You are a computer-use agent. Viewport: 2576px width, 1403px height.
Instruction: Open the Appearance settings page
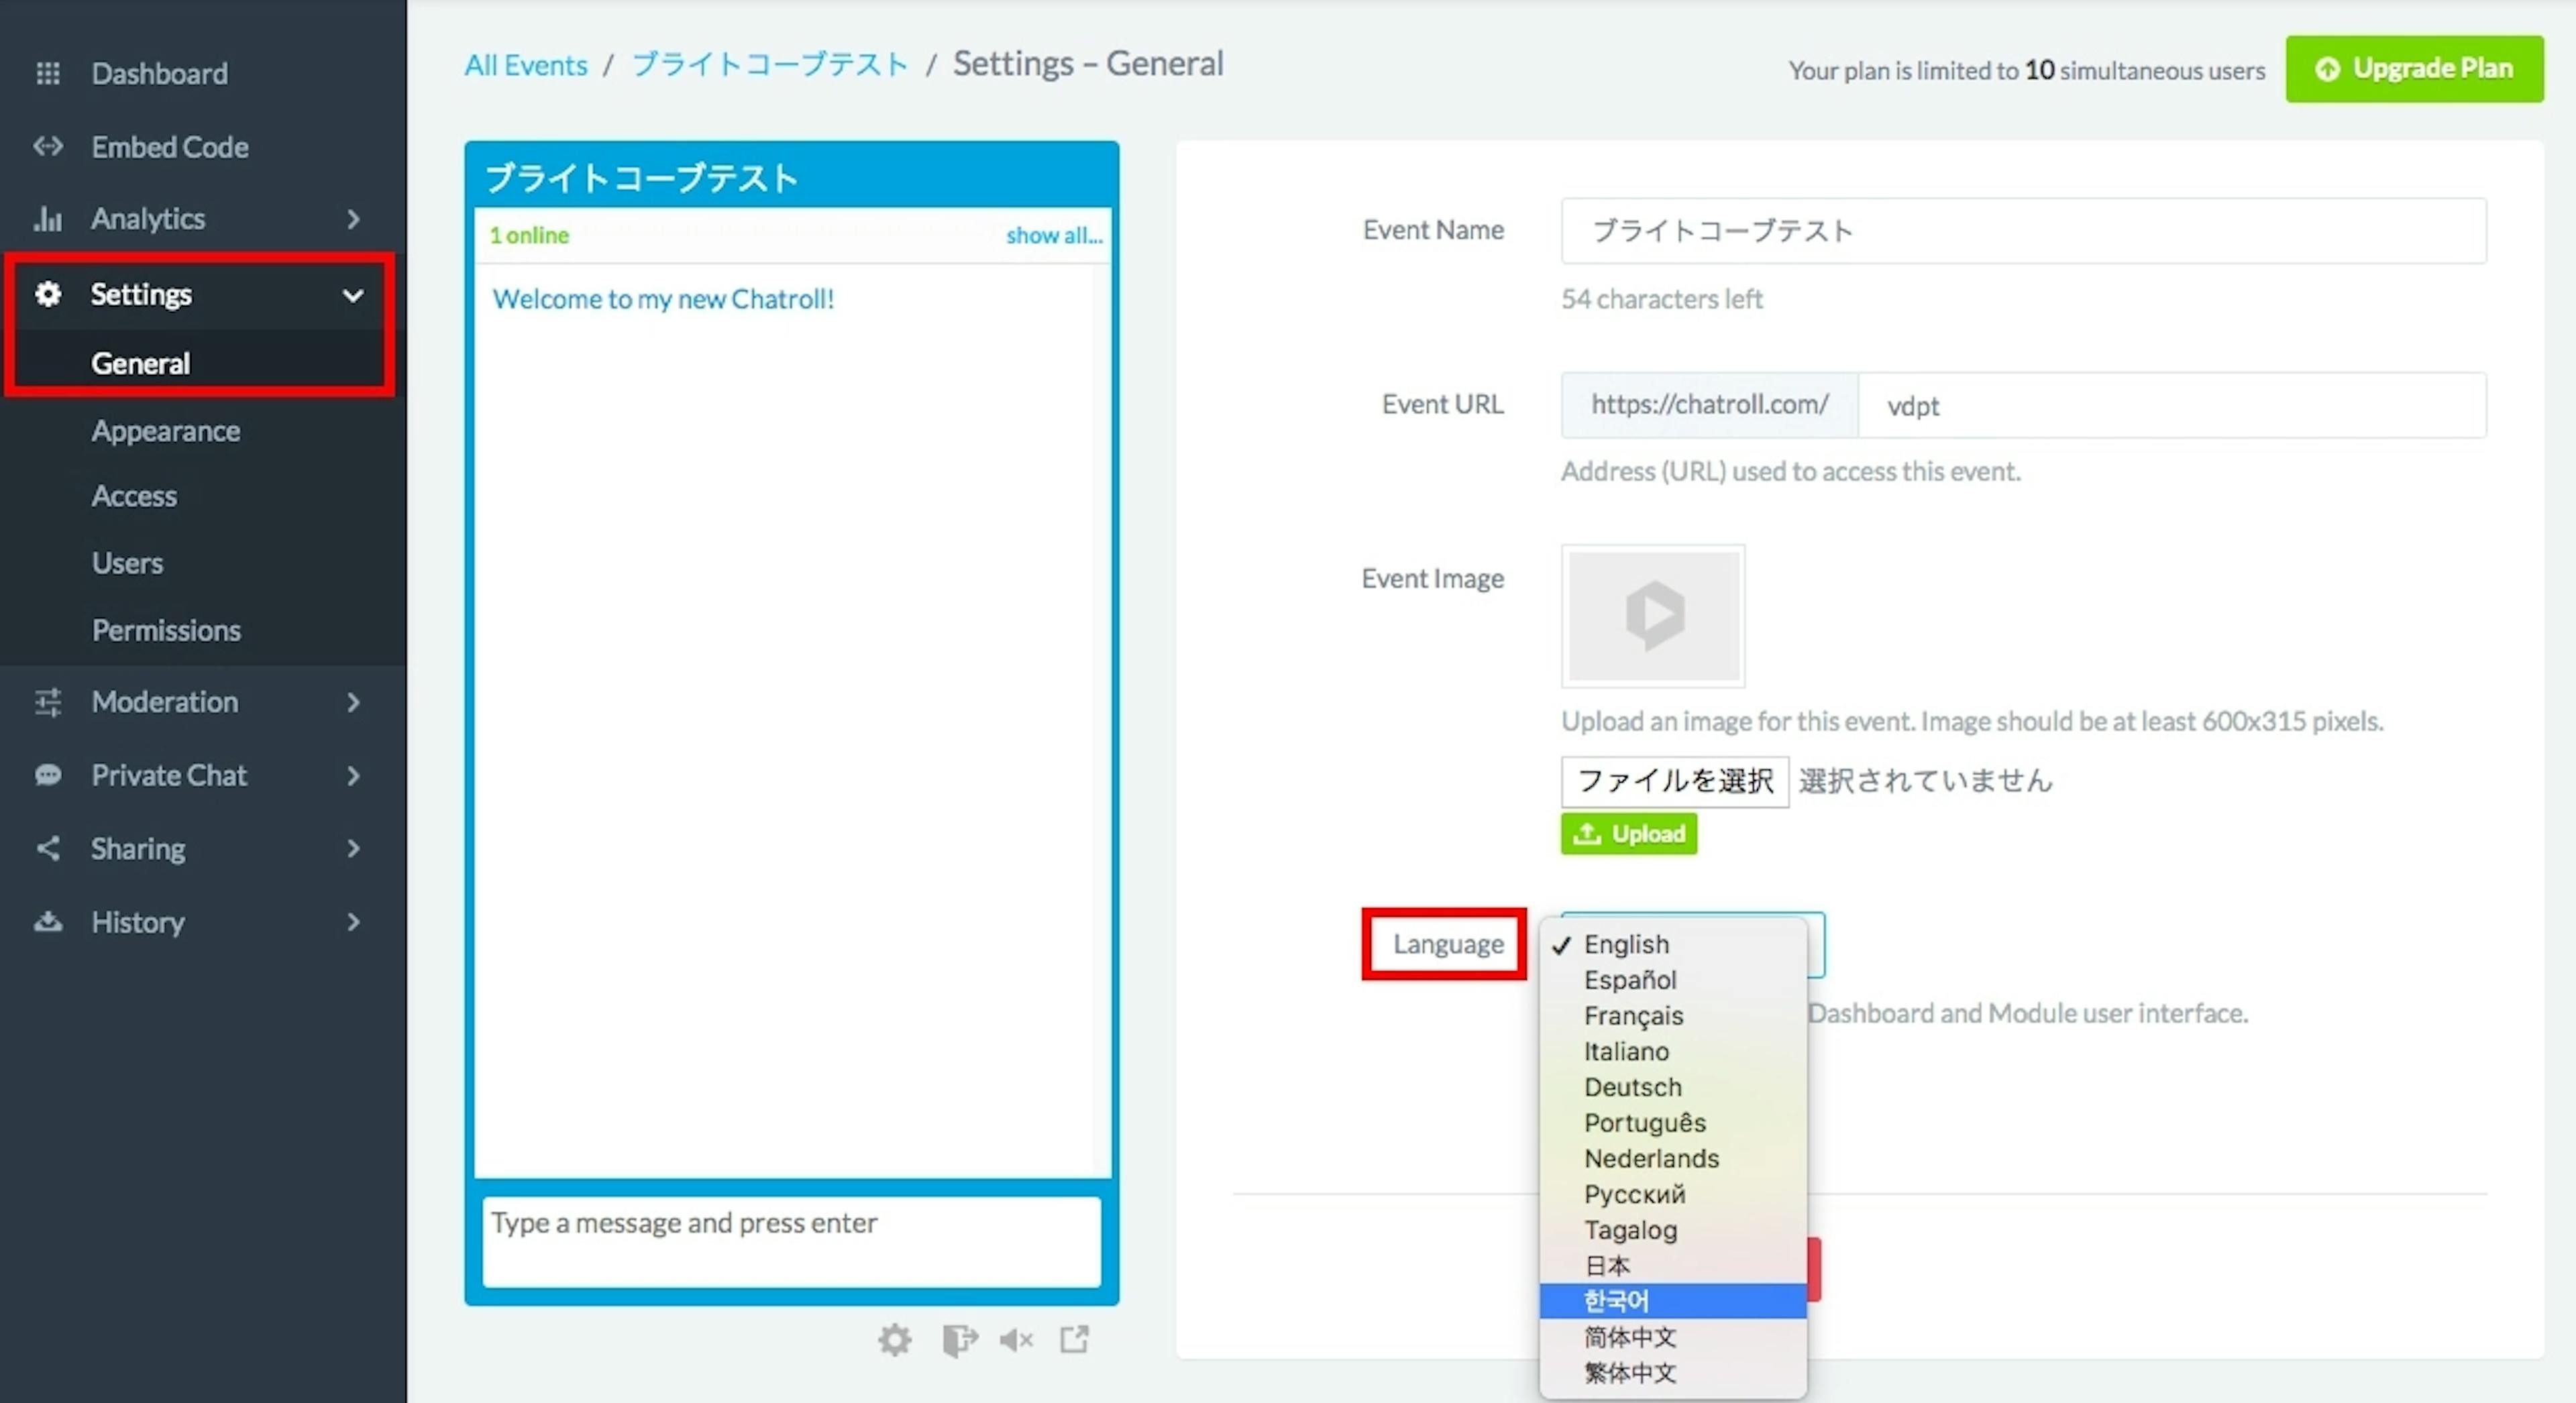(166, 431)
